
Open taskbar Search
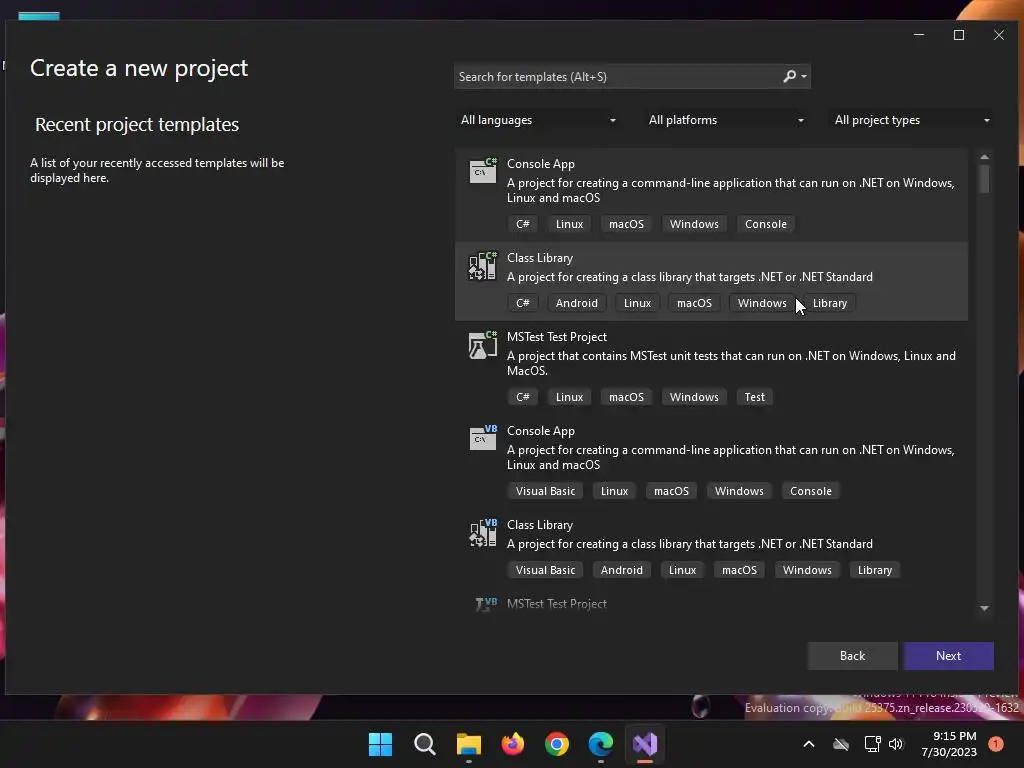[424, 744]
